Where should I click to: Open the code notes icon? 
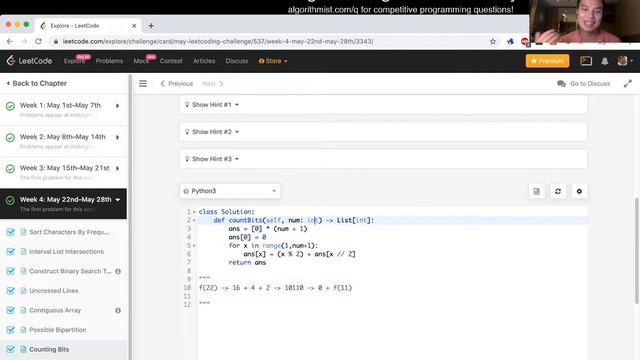536,191
